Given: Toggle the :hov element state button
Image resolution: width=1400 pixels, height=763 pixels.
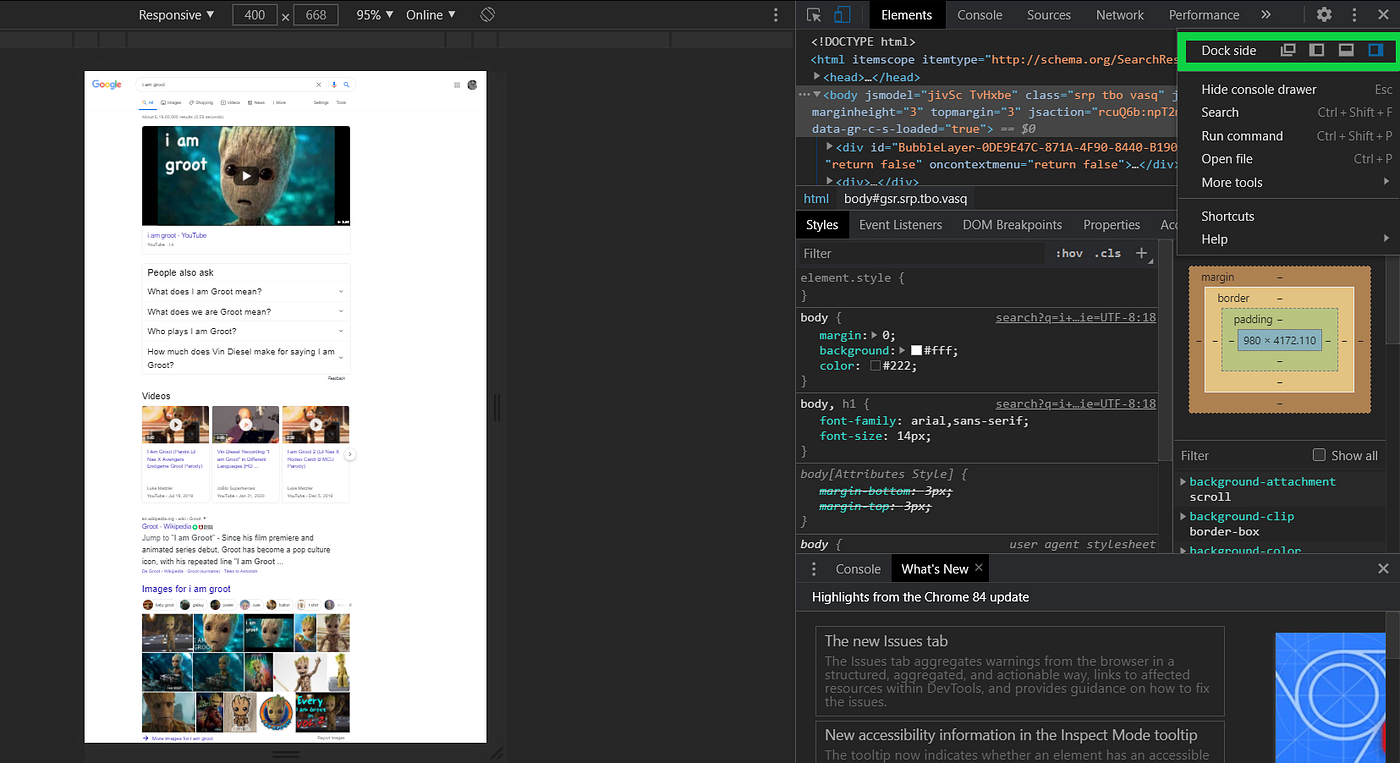Looking at the screenshot, I should [x=1069, y=253].
